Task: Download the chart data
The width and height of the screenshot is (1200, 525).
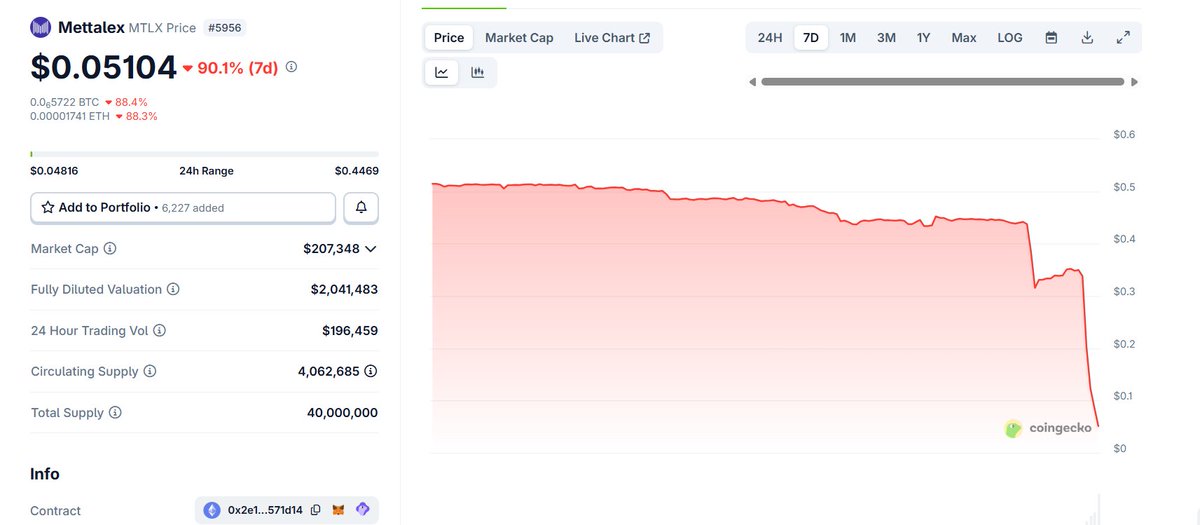Action: pyautogui.click(x=1087, y=38)
